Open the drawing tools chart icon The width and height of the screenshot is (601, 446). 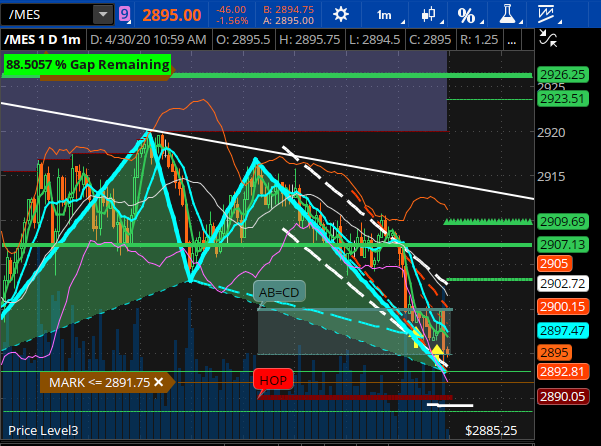coord(547,15)
